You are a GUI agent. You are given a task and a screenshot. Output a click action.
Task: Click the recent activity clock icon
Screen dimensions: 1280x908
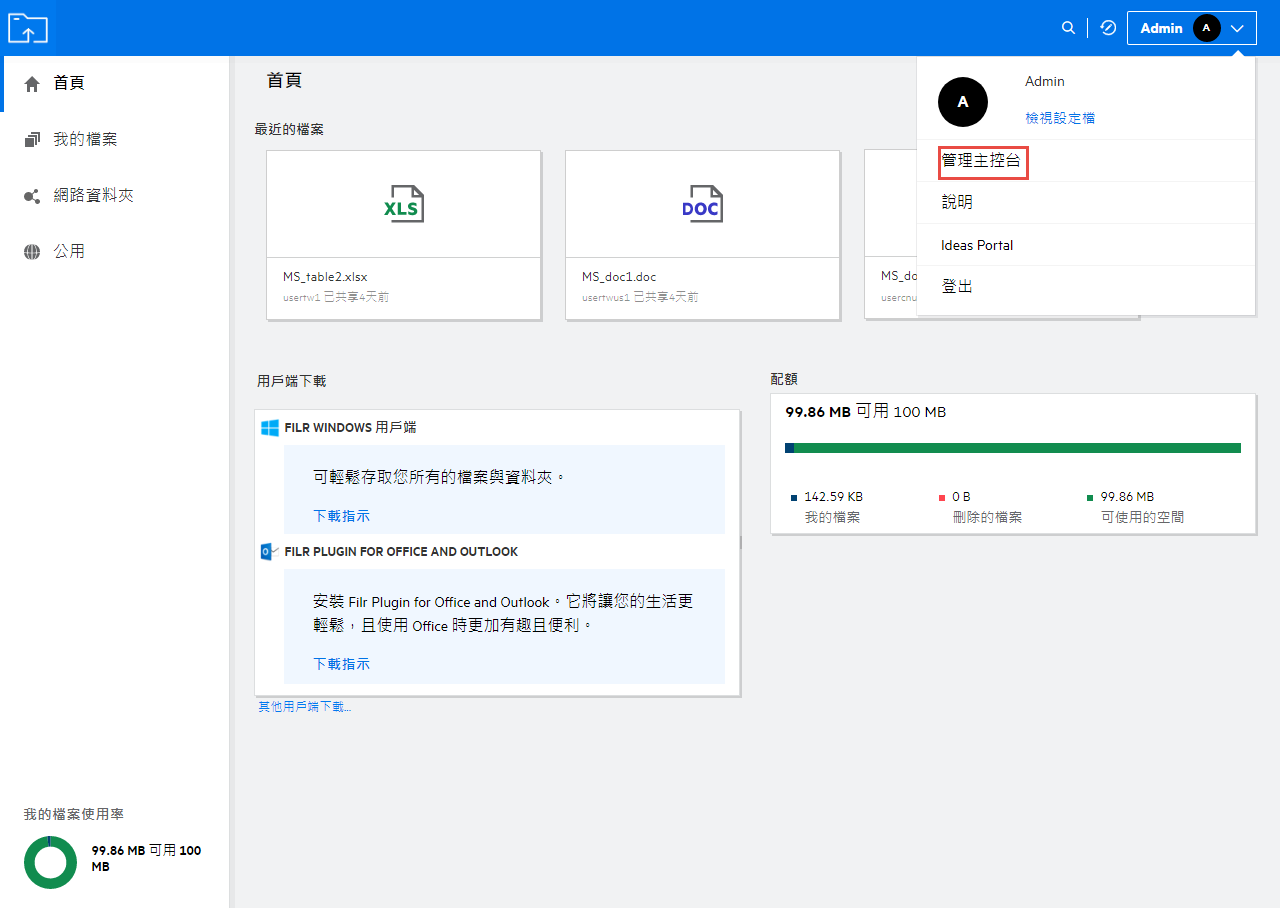coord(1108,28)
